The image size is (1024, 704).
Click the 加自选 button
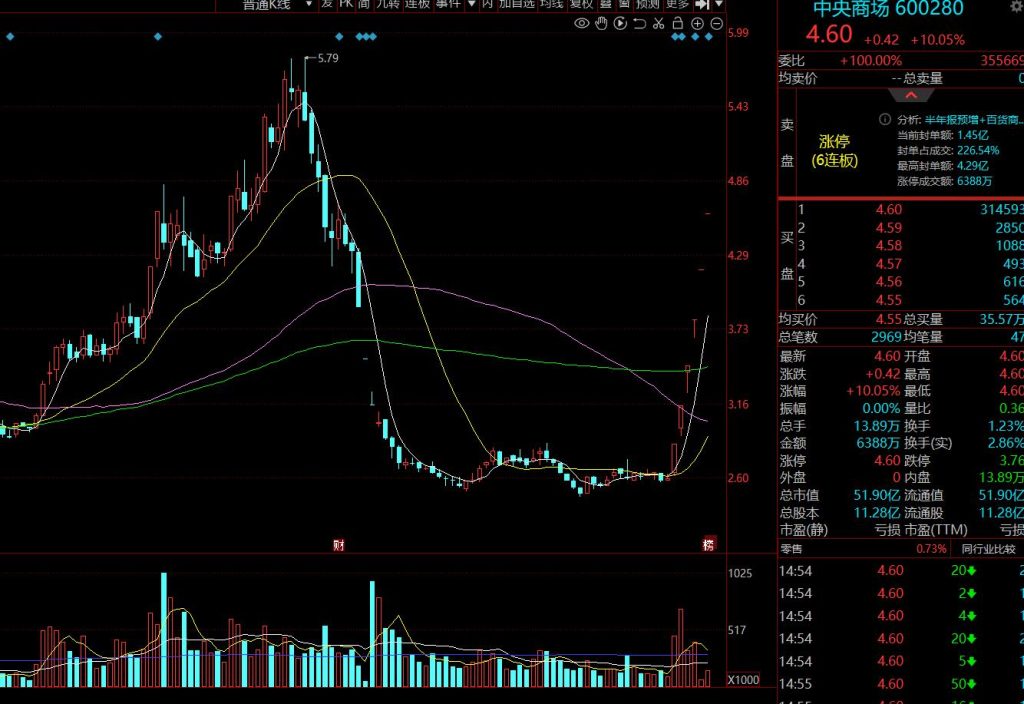[516, 4]
